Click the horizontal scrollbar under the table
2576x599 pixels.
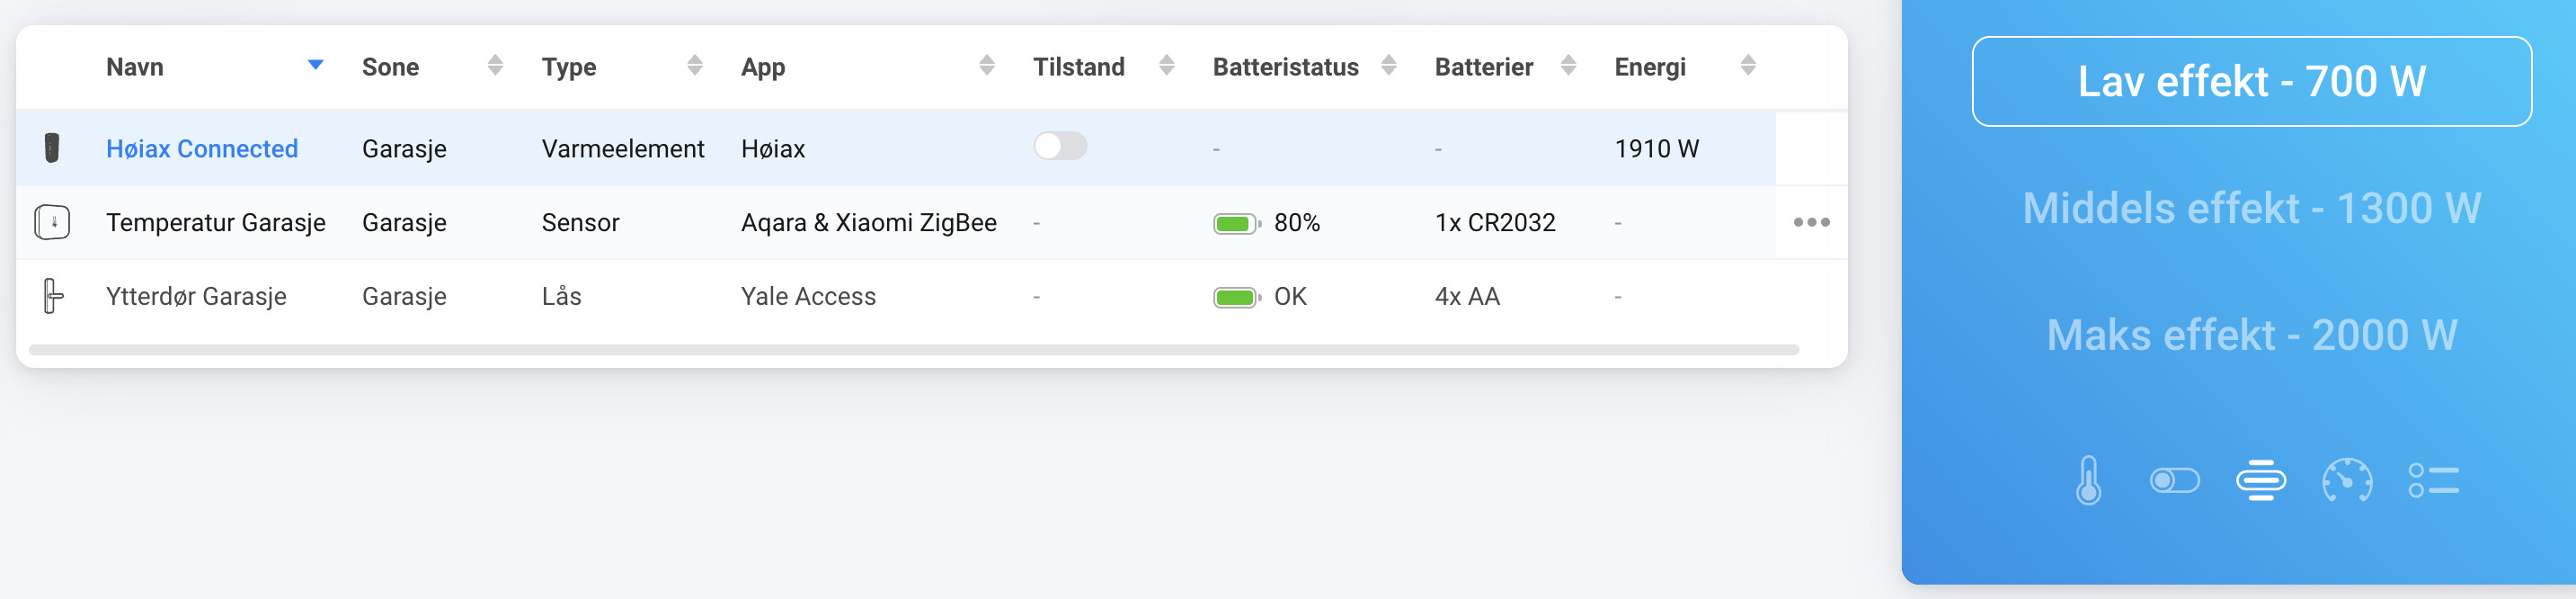[913, 350]
